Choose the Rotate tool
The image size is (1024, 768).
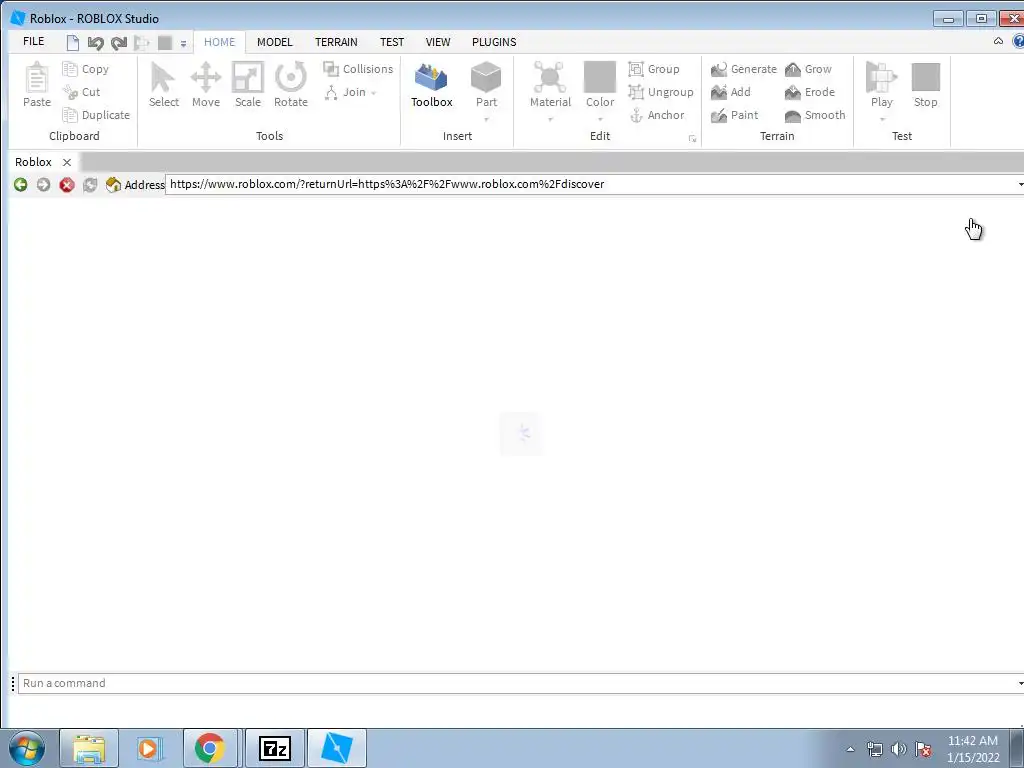[291, 85]
